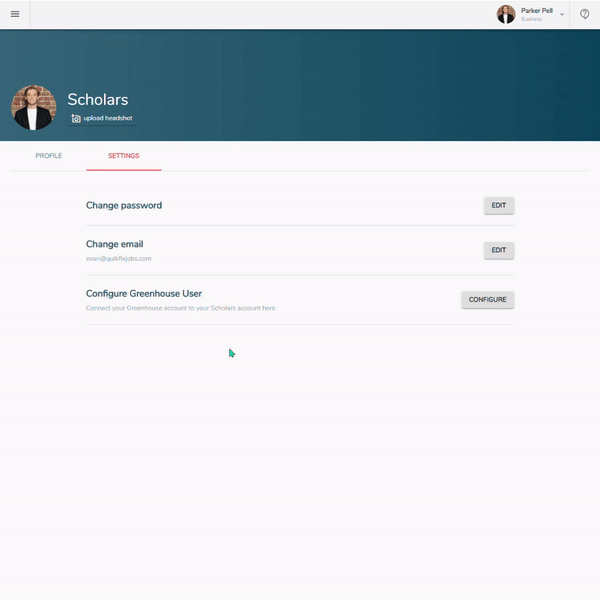Click the evan@quikfixjobs.com email text

click(119, 259)
